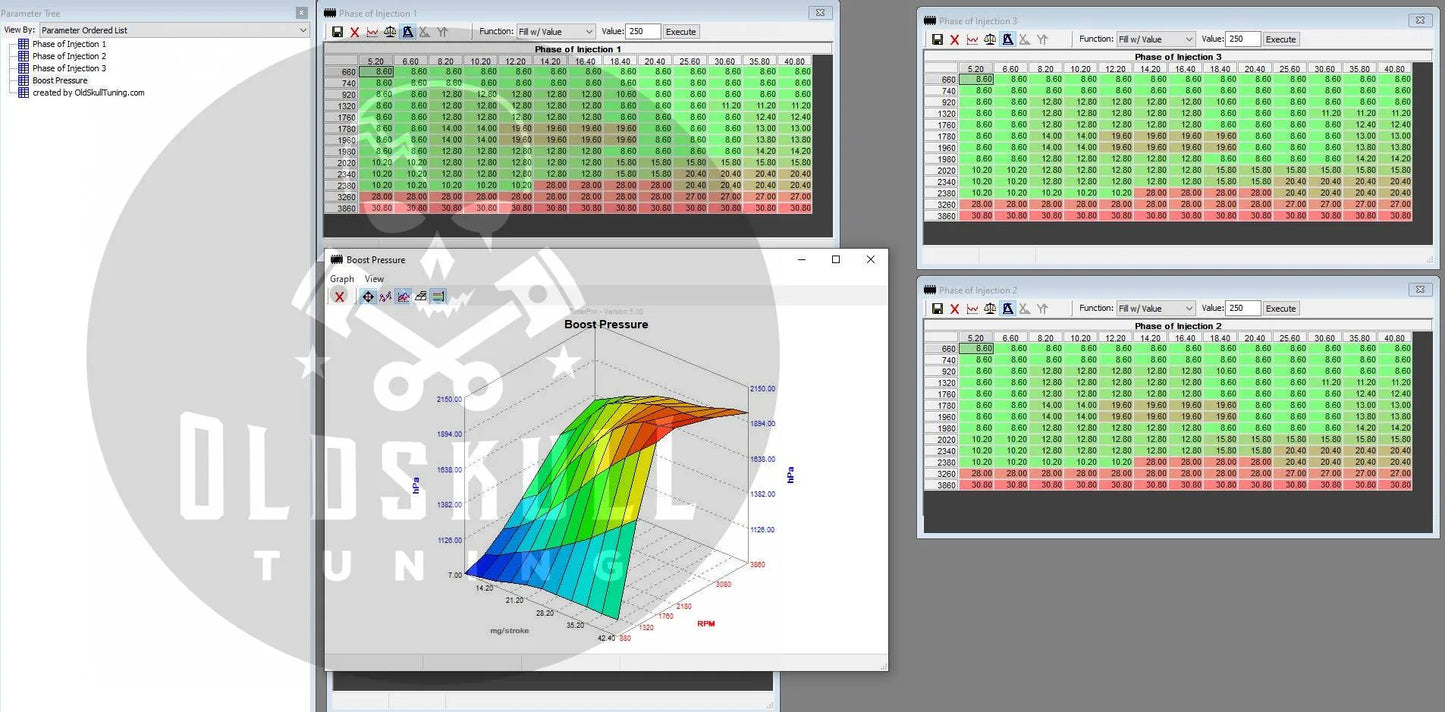Viewport: 1445px width, 712px height.
Task: Click the balance scale icon in Phase of Injection 2
Action: coord(989,309)
